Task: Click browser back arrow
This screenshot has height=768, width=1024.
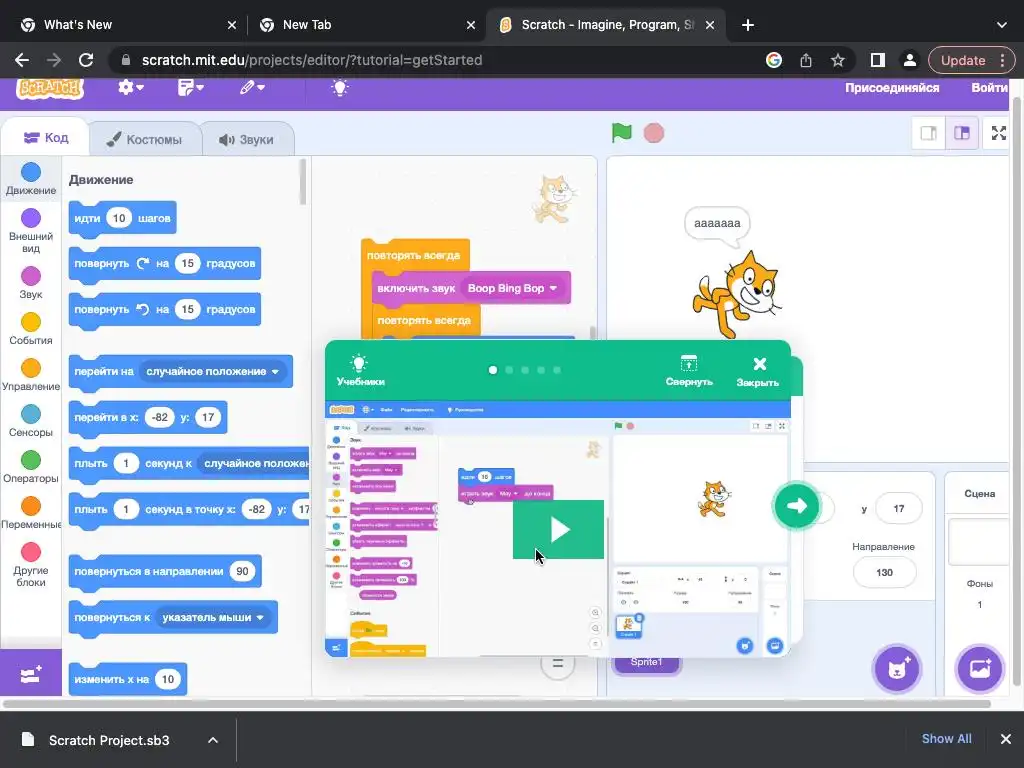Action: (x=22, y=60)
